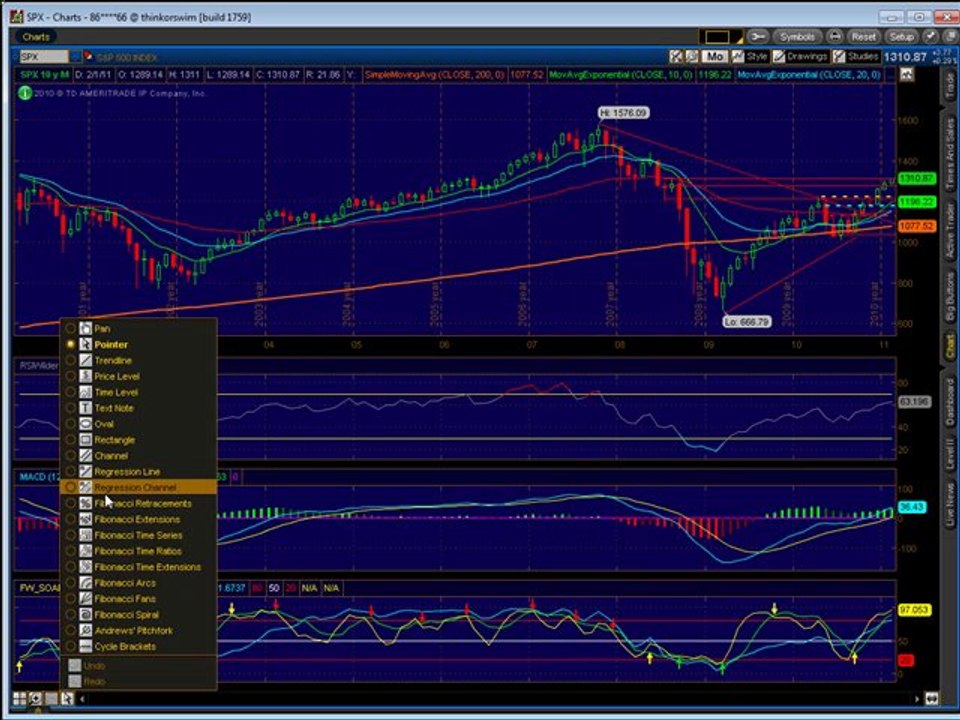Click the grid layout icon at bottom left
The image size is (960, 720).
pyautogui.click(x=20, y=699)
